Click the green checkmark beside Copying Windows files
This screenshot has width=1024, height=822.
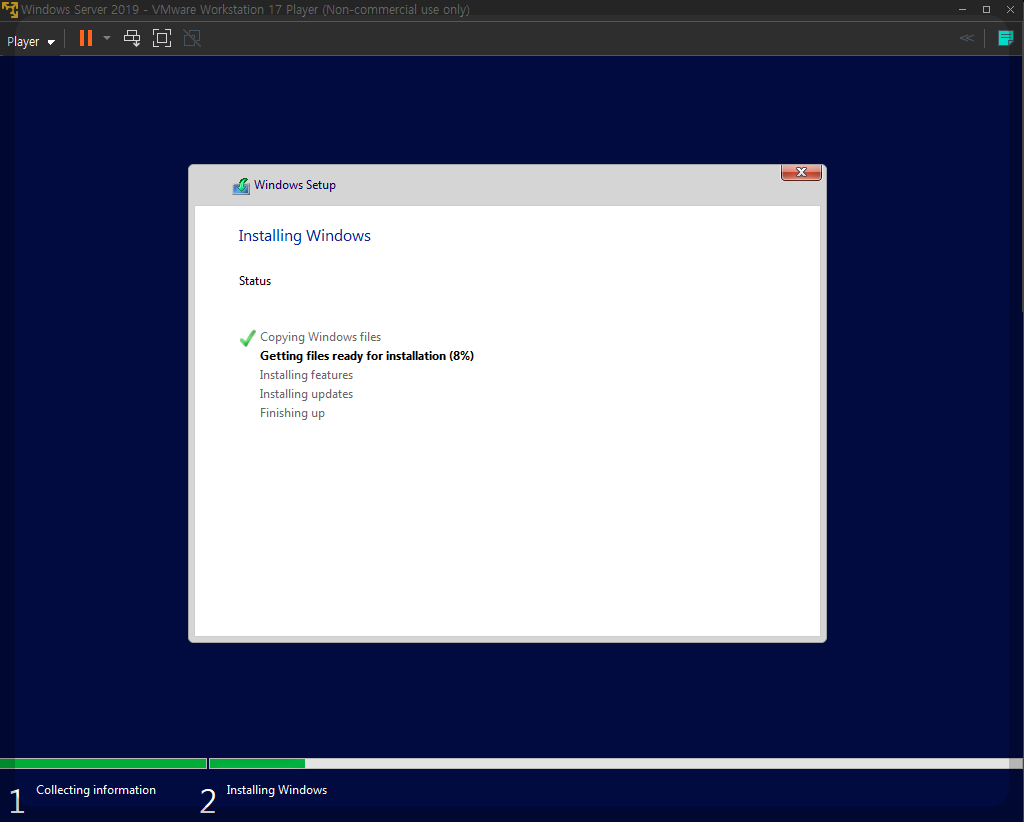tap(248, 338)
